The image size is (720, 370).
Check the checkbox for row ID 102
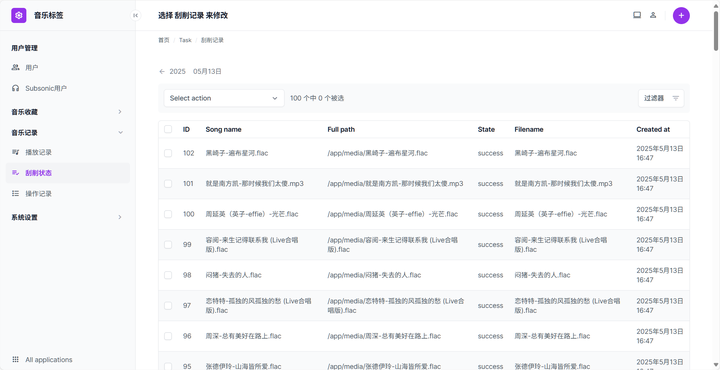click(168, 153)
